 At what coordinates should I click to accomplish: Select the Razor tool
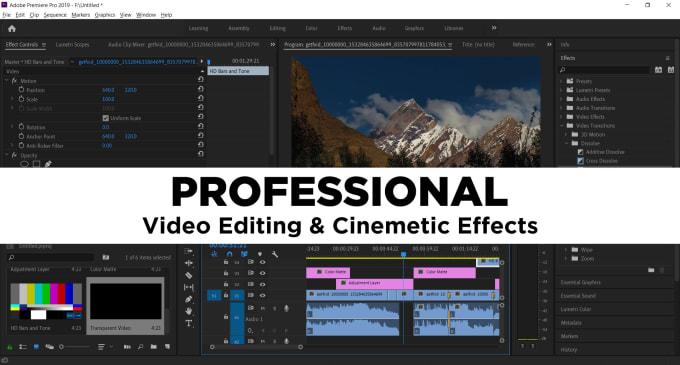(x=189, y=275)
